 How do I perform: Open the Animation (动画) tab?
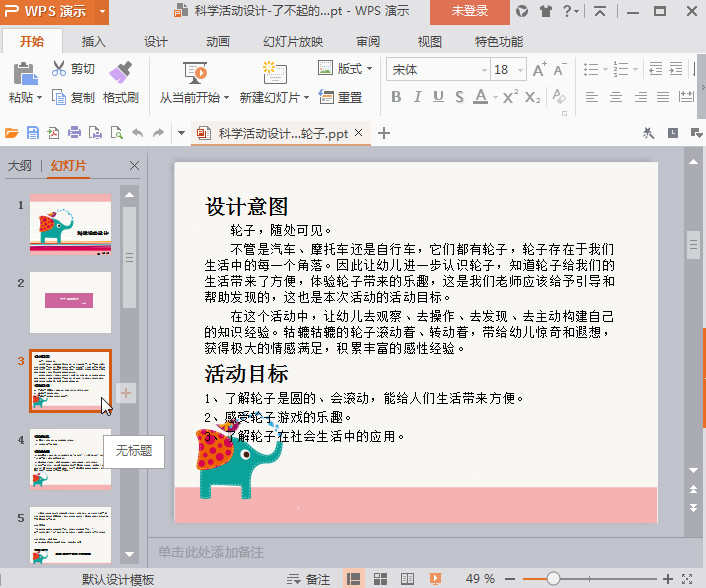[x=218, y=42]
